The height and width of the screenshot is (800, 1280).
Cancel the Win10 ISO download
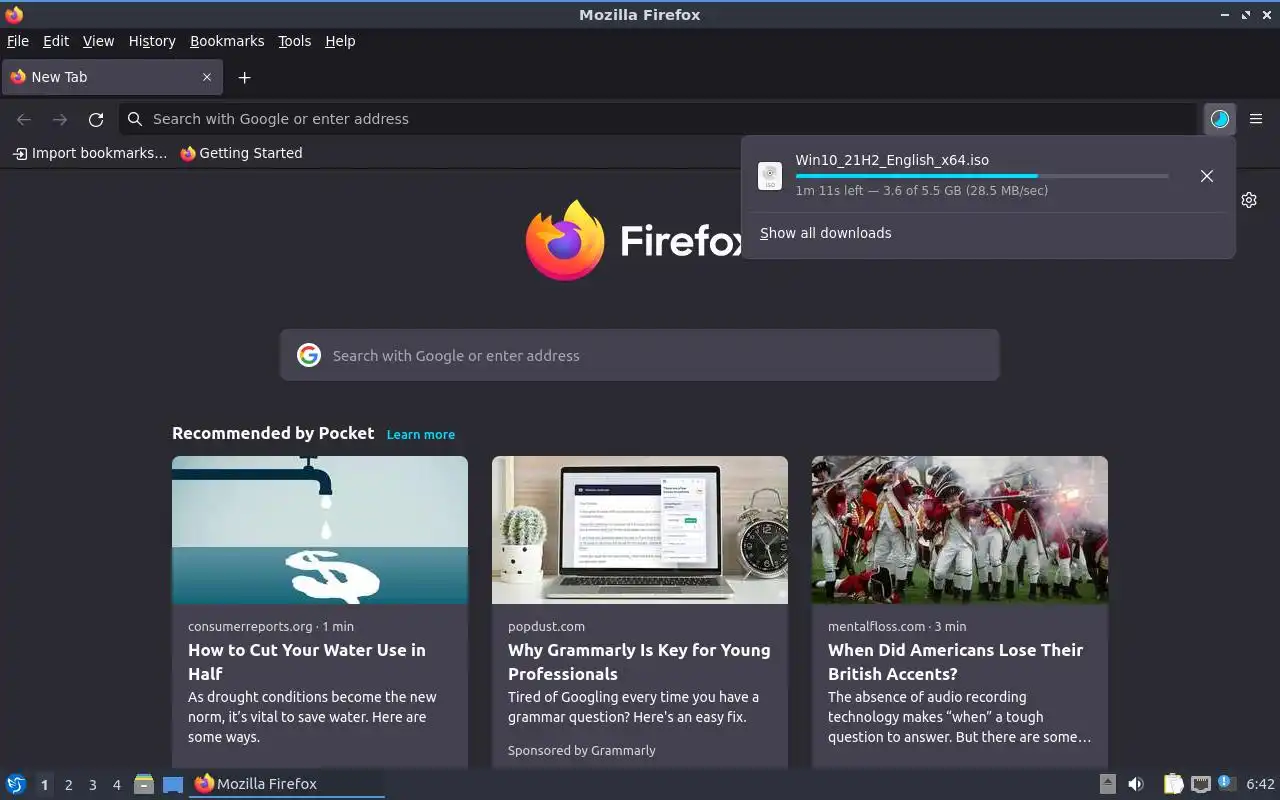click(1207, 176)
